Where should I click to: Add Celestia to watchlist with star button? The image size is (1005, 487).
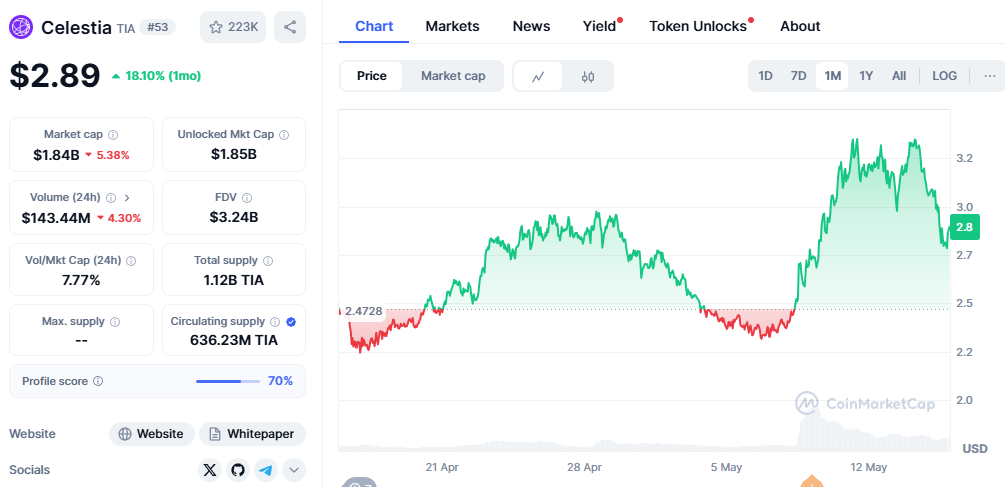[233, 27]
